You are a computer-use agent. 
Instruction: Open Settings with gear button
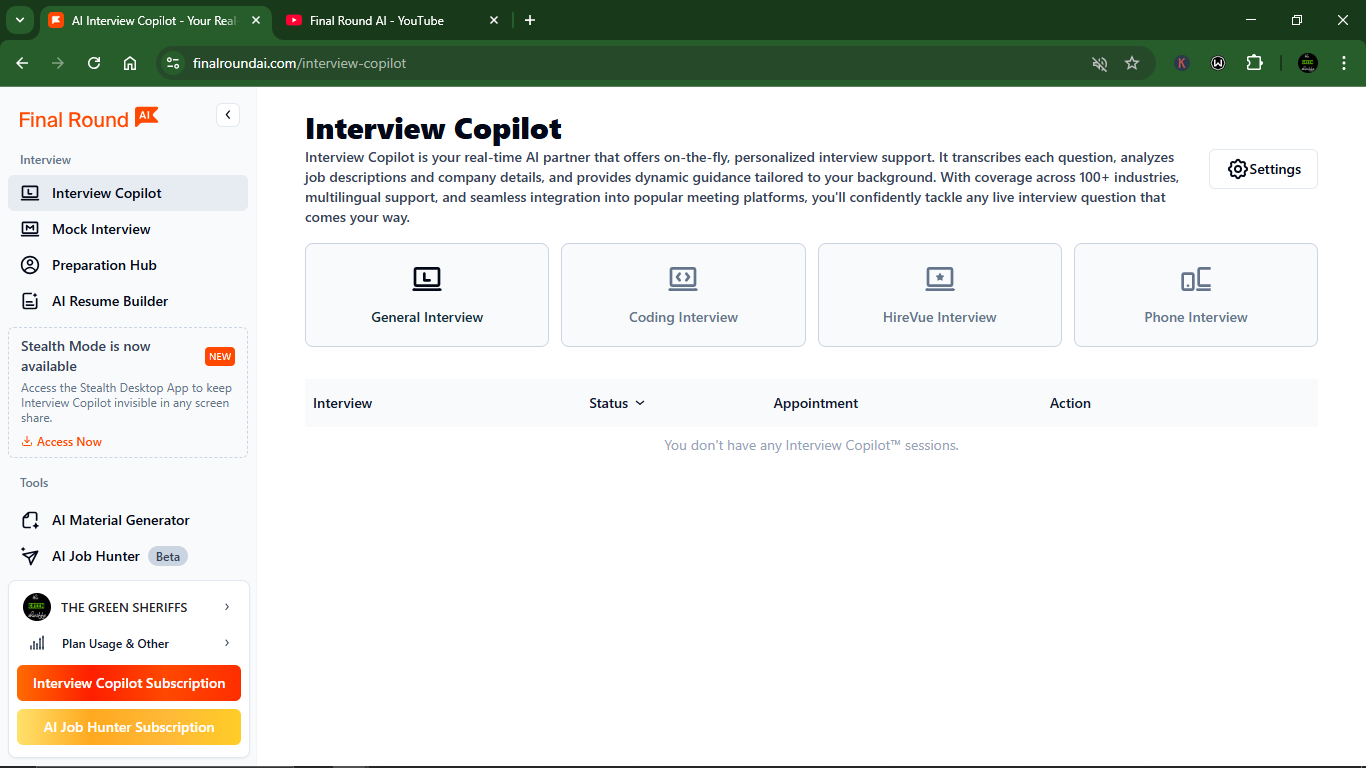1263,169
